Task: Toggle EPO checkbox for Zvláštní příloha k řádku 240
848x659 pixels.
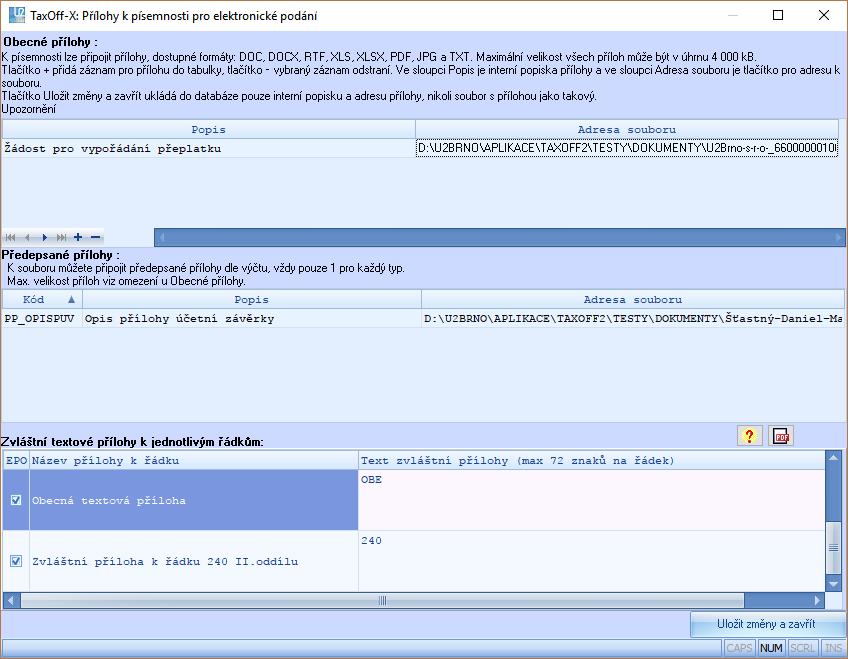Action: 16,561
